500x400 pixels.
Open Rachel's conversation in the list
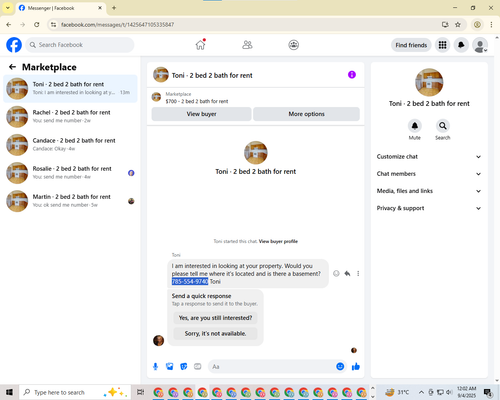pyautogui.click(x=70, y=116)
